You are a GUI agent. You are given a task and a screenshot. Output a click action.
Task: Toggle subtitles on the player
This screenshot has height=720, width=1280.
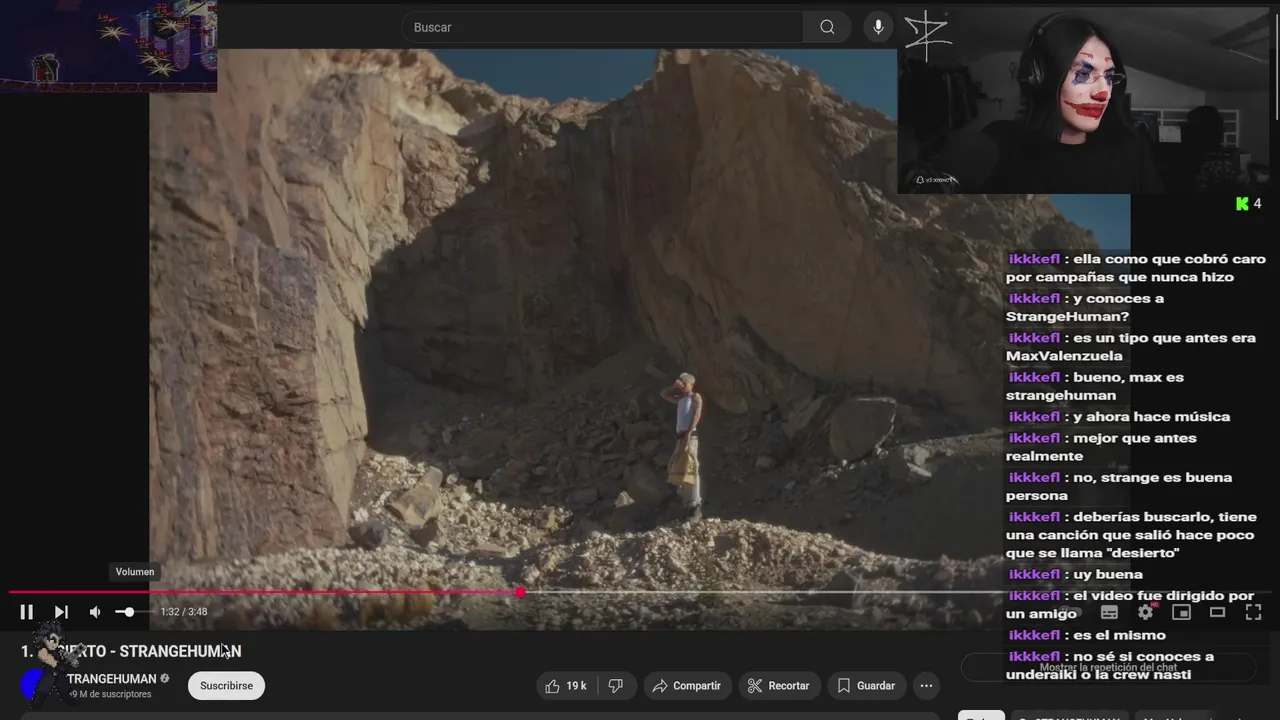(1109, 612)
